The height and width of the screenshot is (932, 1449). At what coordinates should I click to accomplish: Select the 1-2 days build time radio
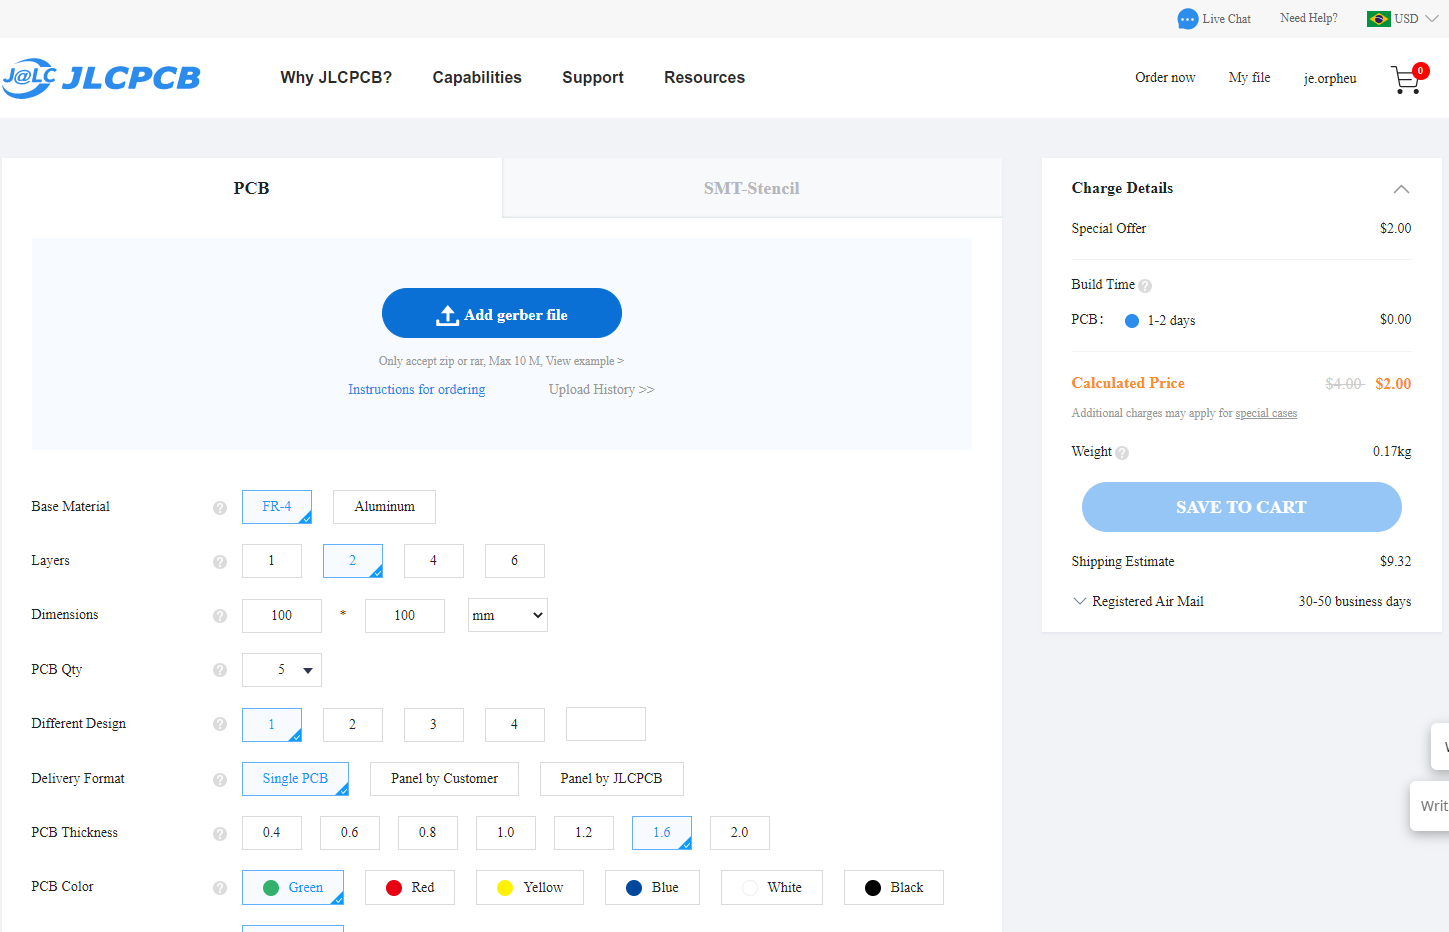[x=1132, y=321]
